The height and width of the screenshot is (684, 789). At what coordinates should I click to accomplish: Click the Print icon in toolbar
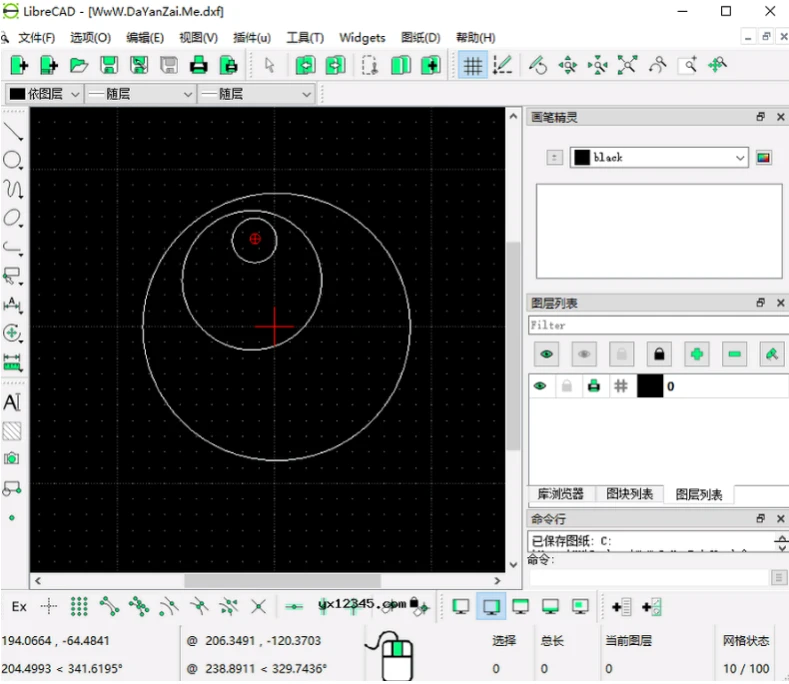coord(199,65)
